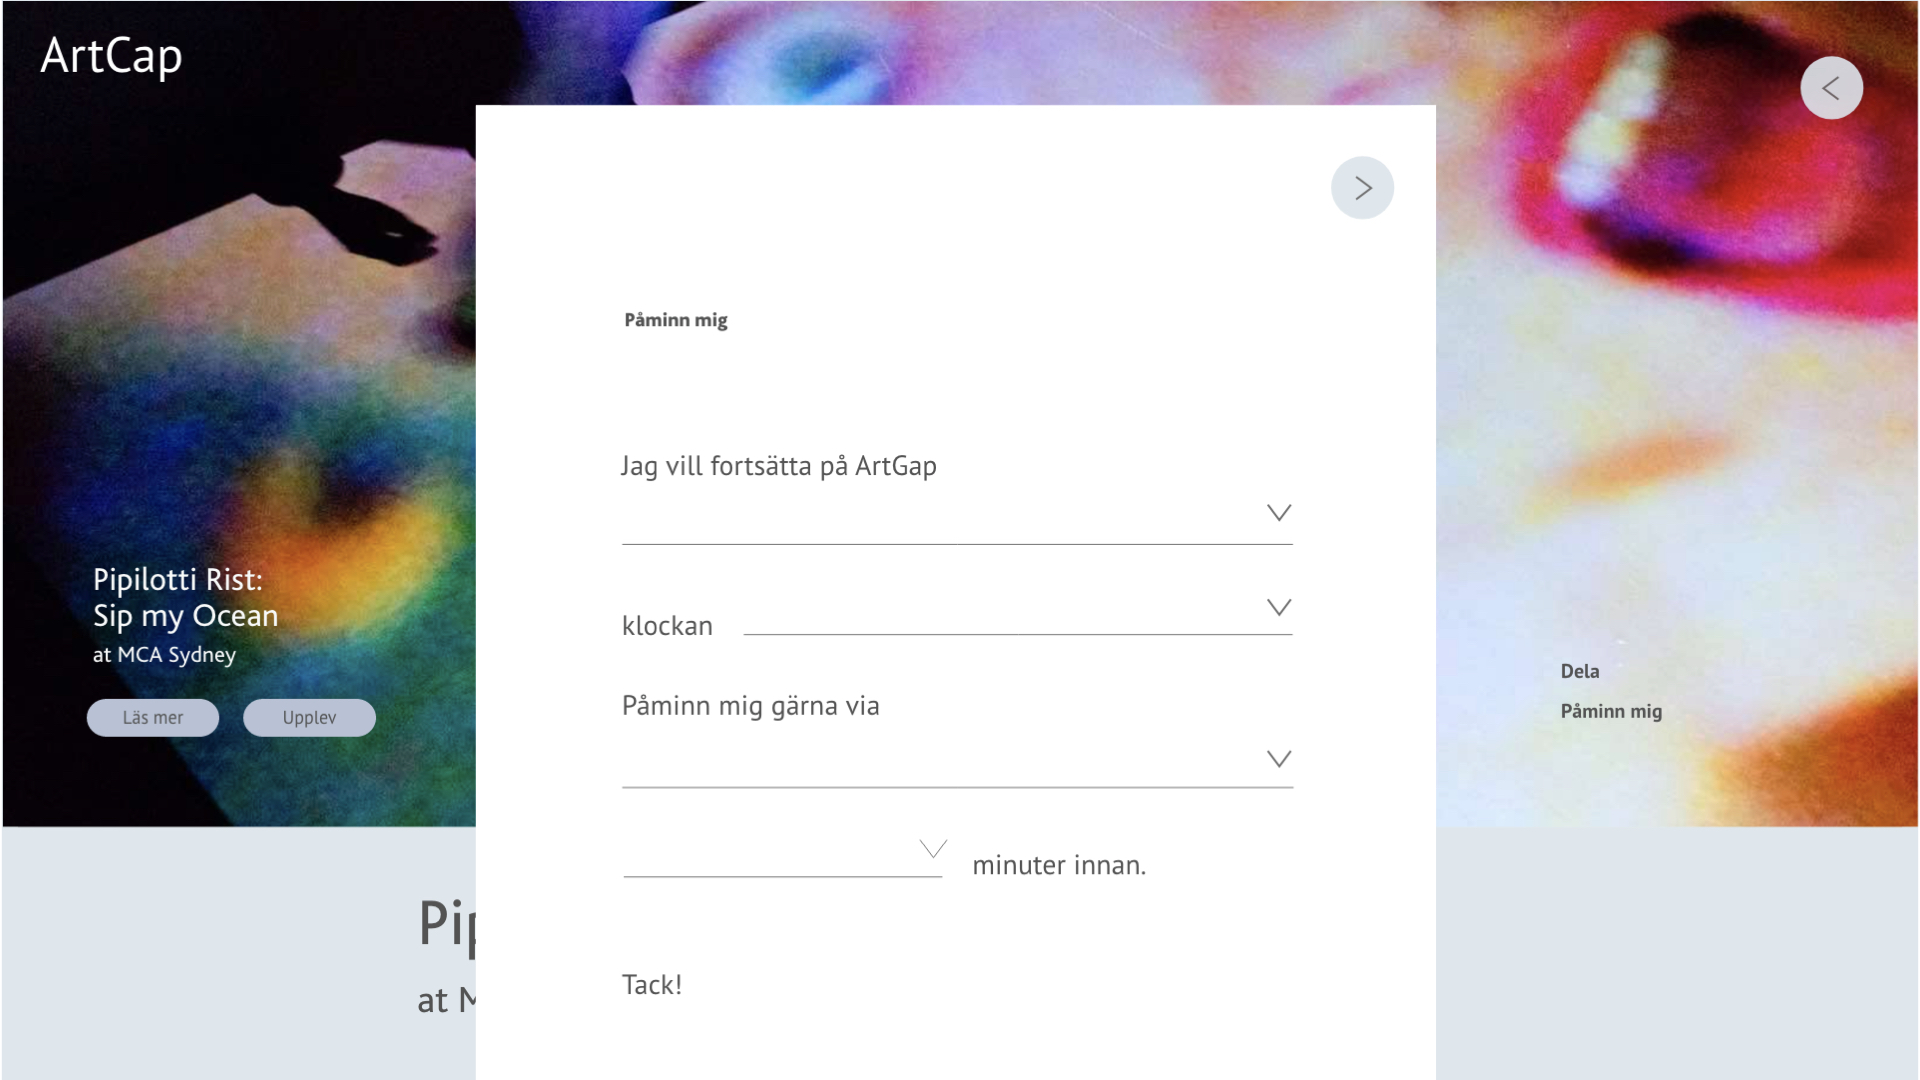Open the 'minuter innan' dropdown chevron

(933, 849)
